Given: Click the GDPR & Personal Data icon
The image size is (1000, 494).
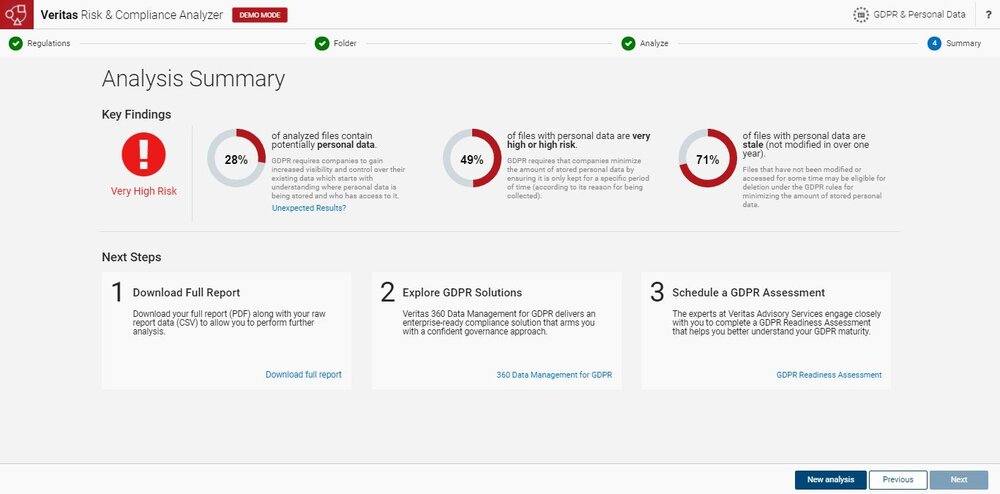Looking at the screenshot, I should [x=861, y=15].
